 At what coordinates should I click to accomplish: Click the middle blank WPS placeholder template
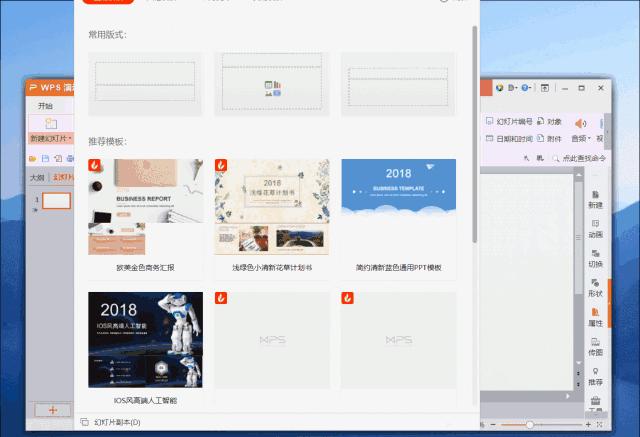pos(272,339)
